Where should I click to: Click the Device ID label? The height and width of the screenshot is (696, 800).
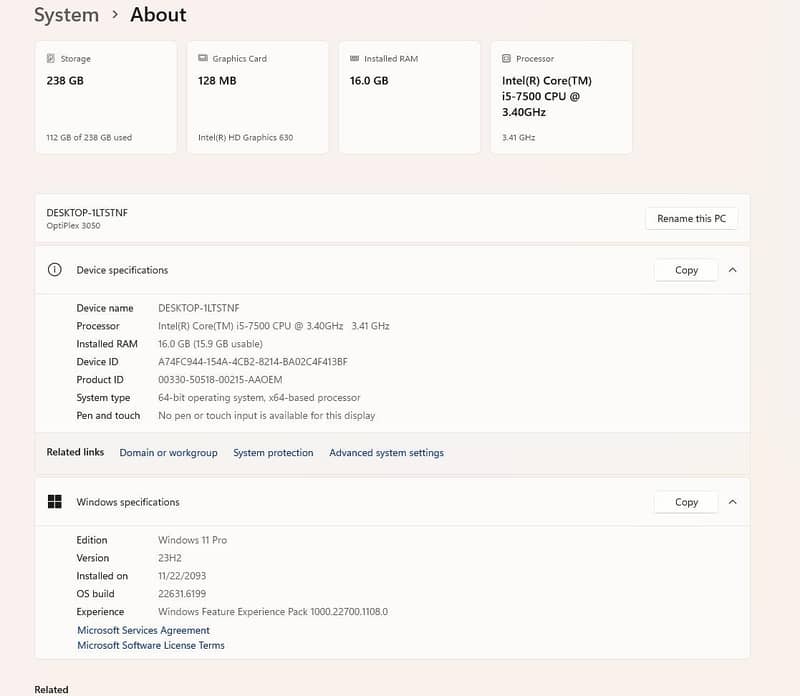(97, 362)
